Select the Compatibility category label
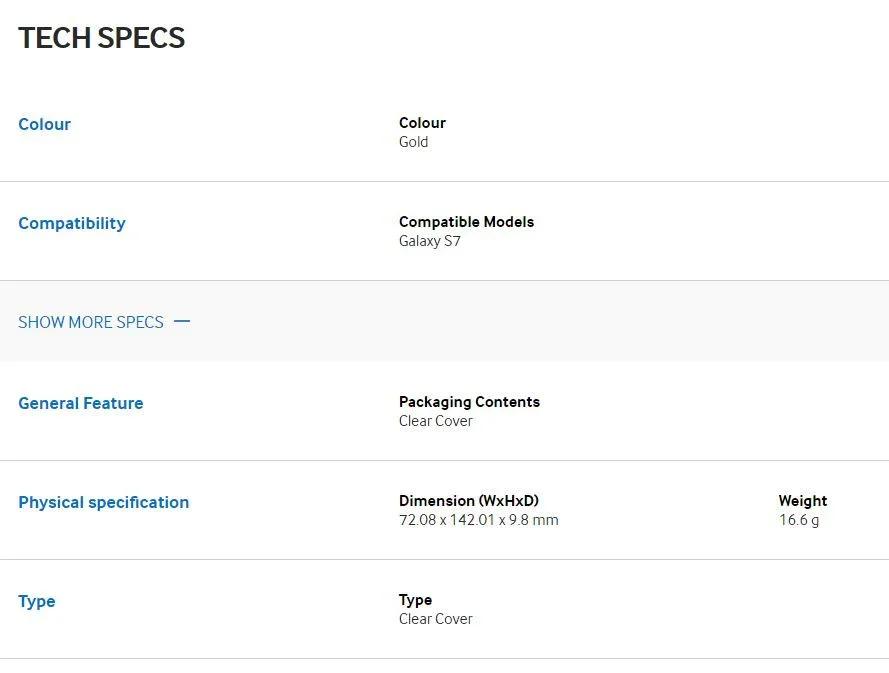 click(72, 223)
